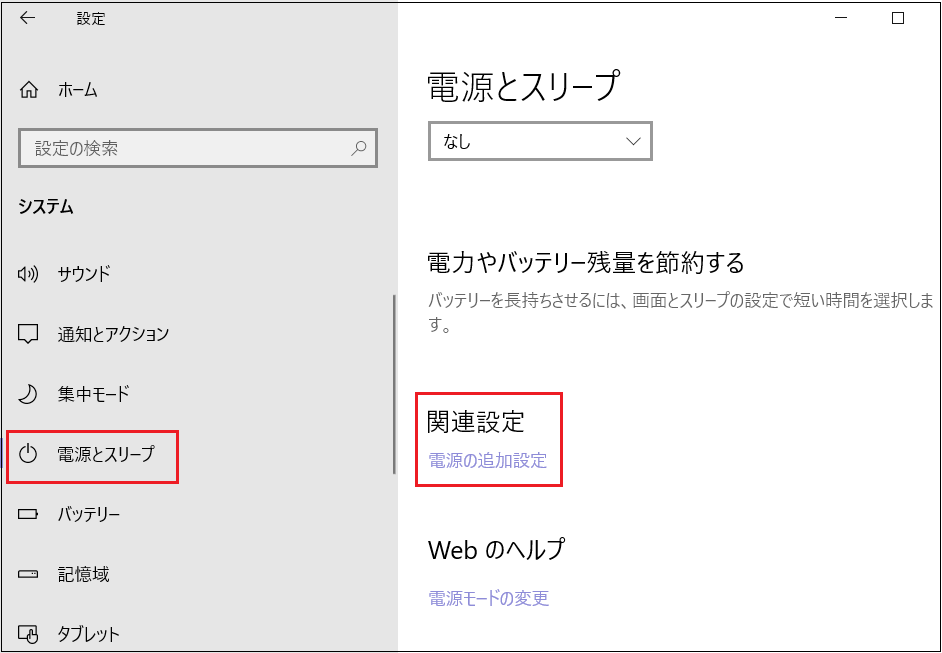This screenshot has height=653, width=942.
Task: Click the chevron arrow on the なし combo box
Action: pos(633,142)
